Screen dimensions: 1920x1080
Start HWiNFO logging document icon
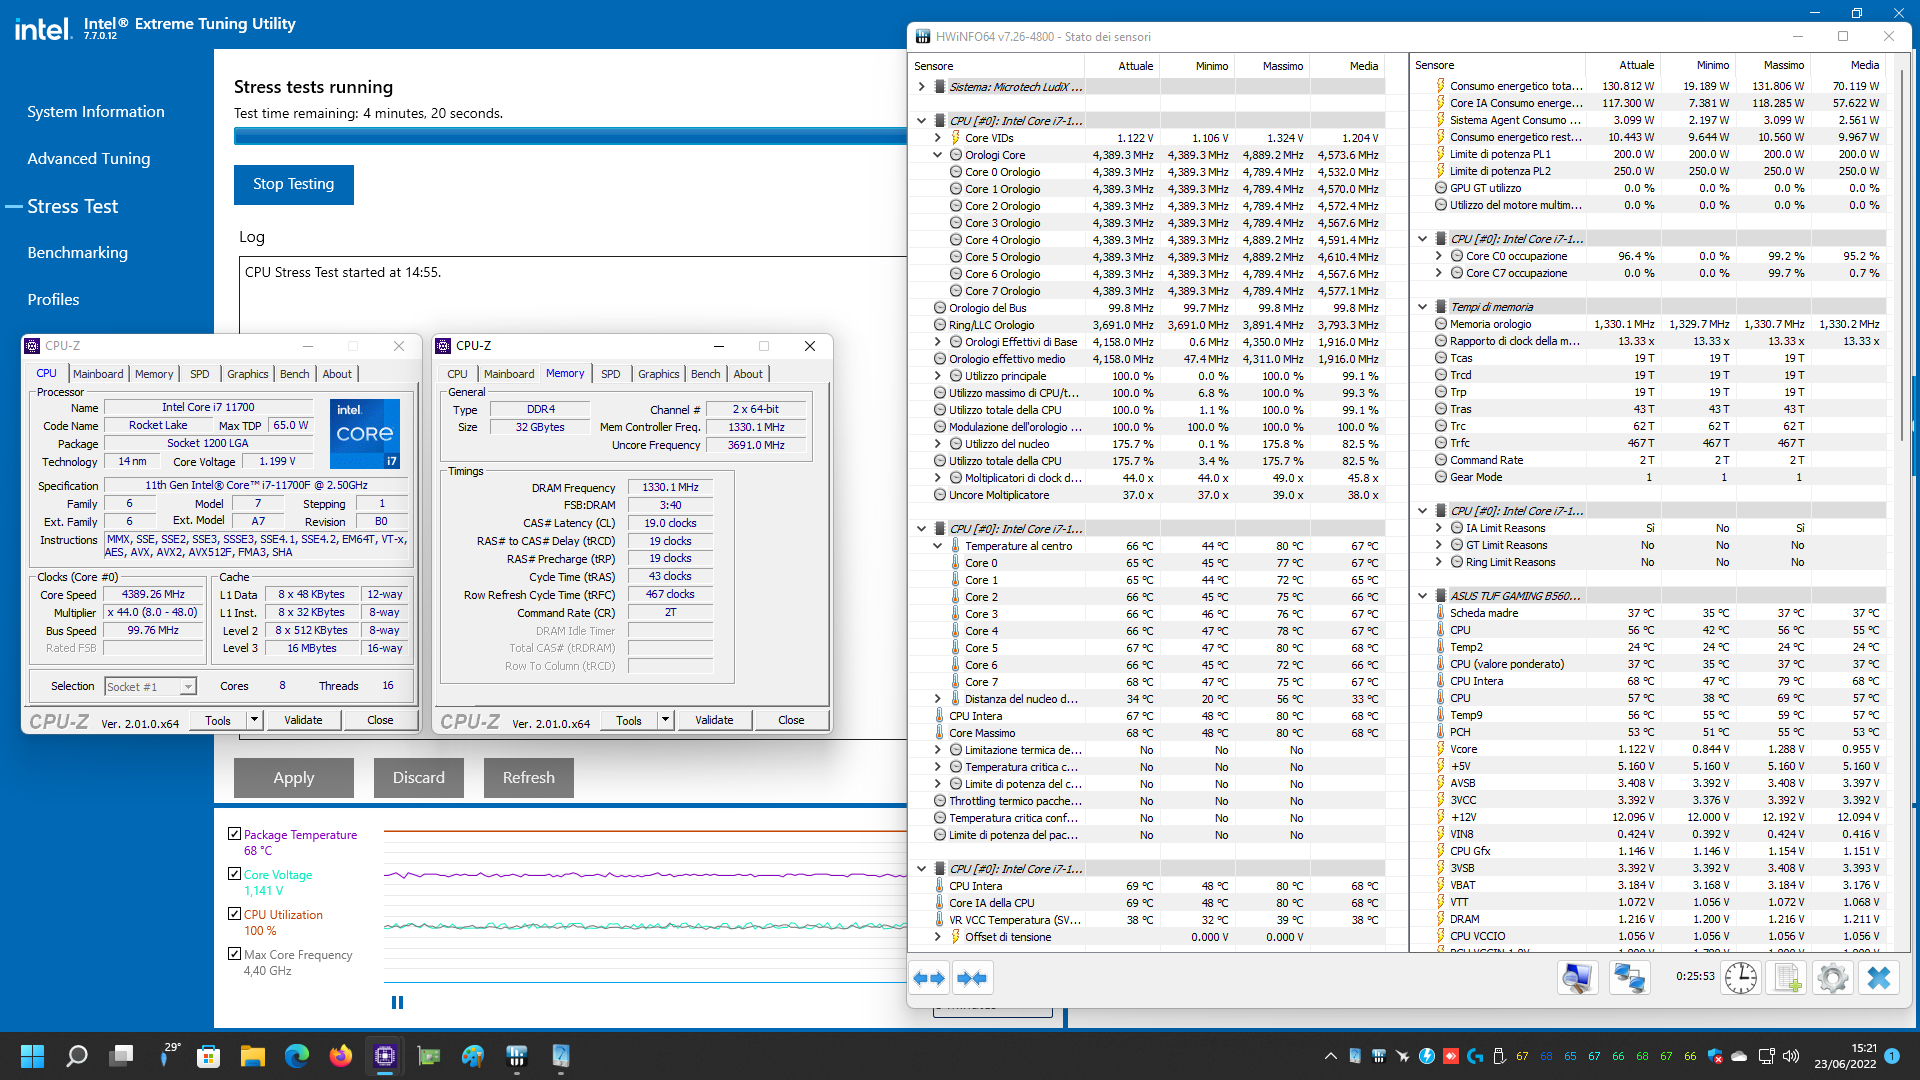(x=1787, y=977)
